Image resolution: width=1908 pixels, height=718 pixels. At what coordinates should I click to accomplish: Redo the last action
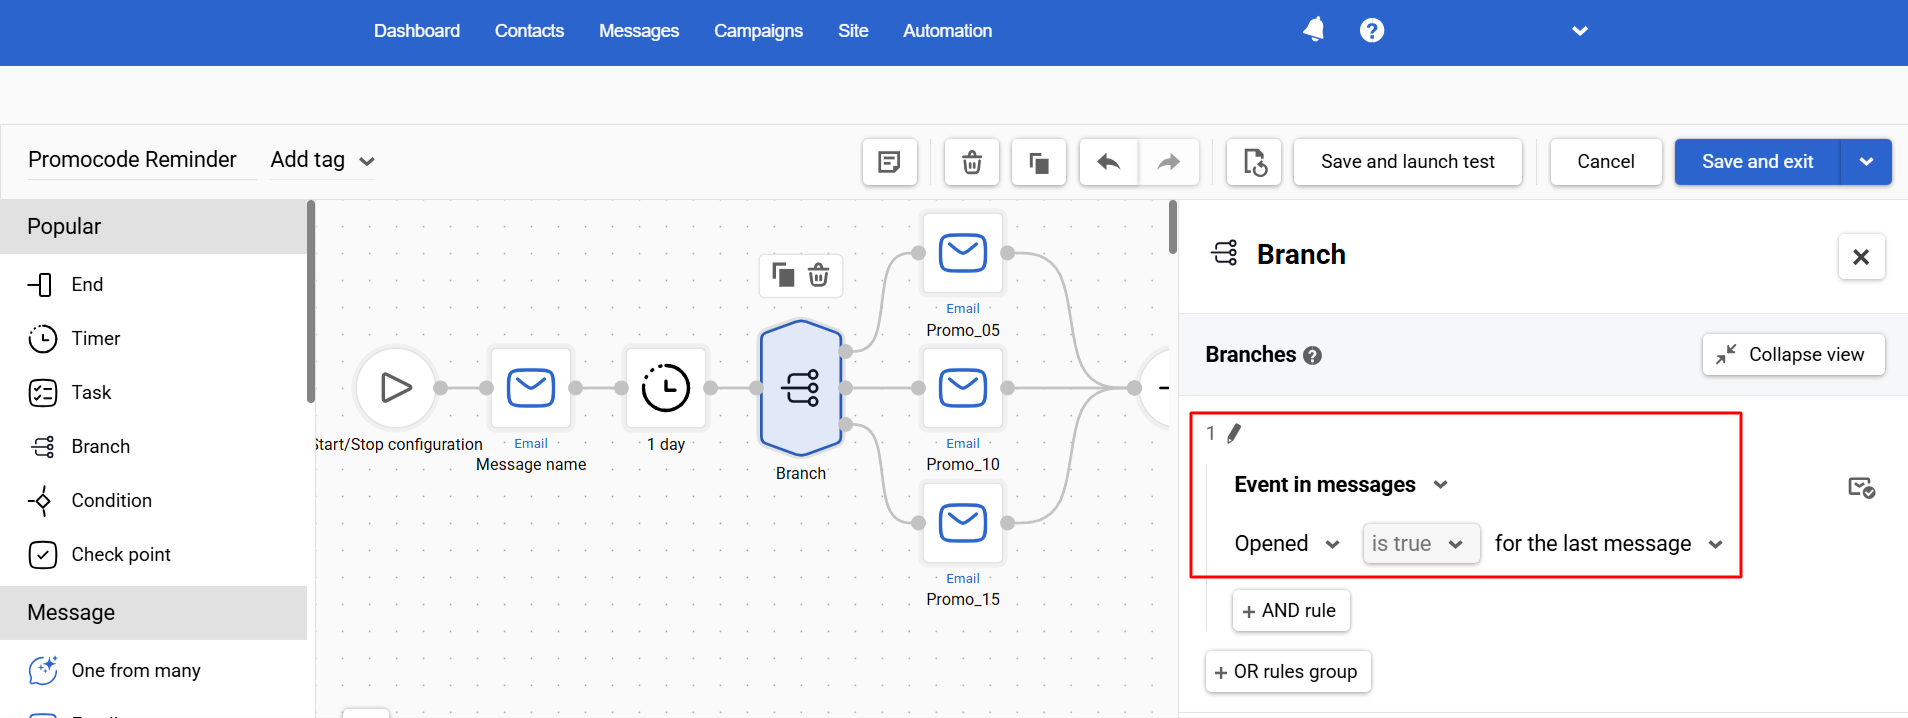click(1169, 162)
